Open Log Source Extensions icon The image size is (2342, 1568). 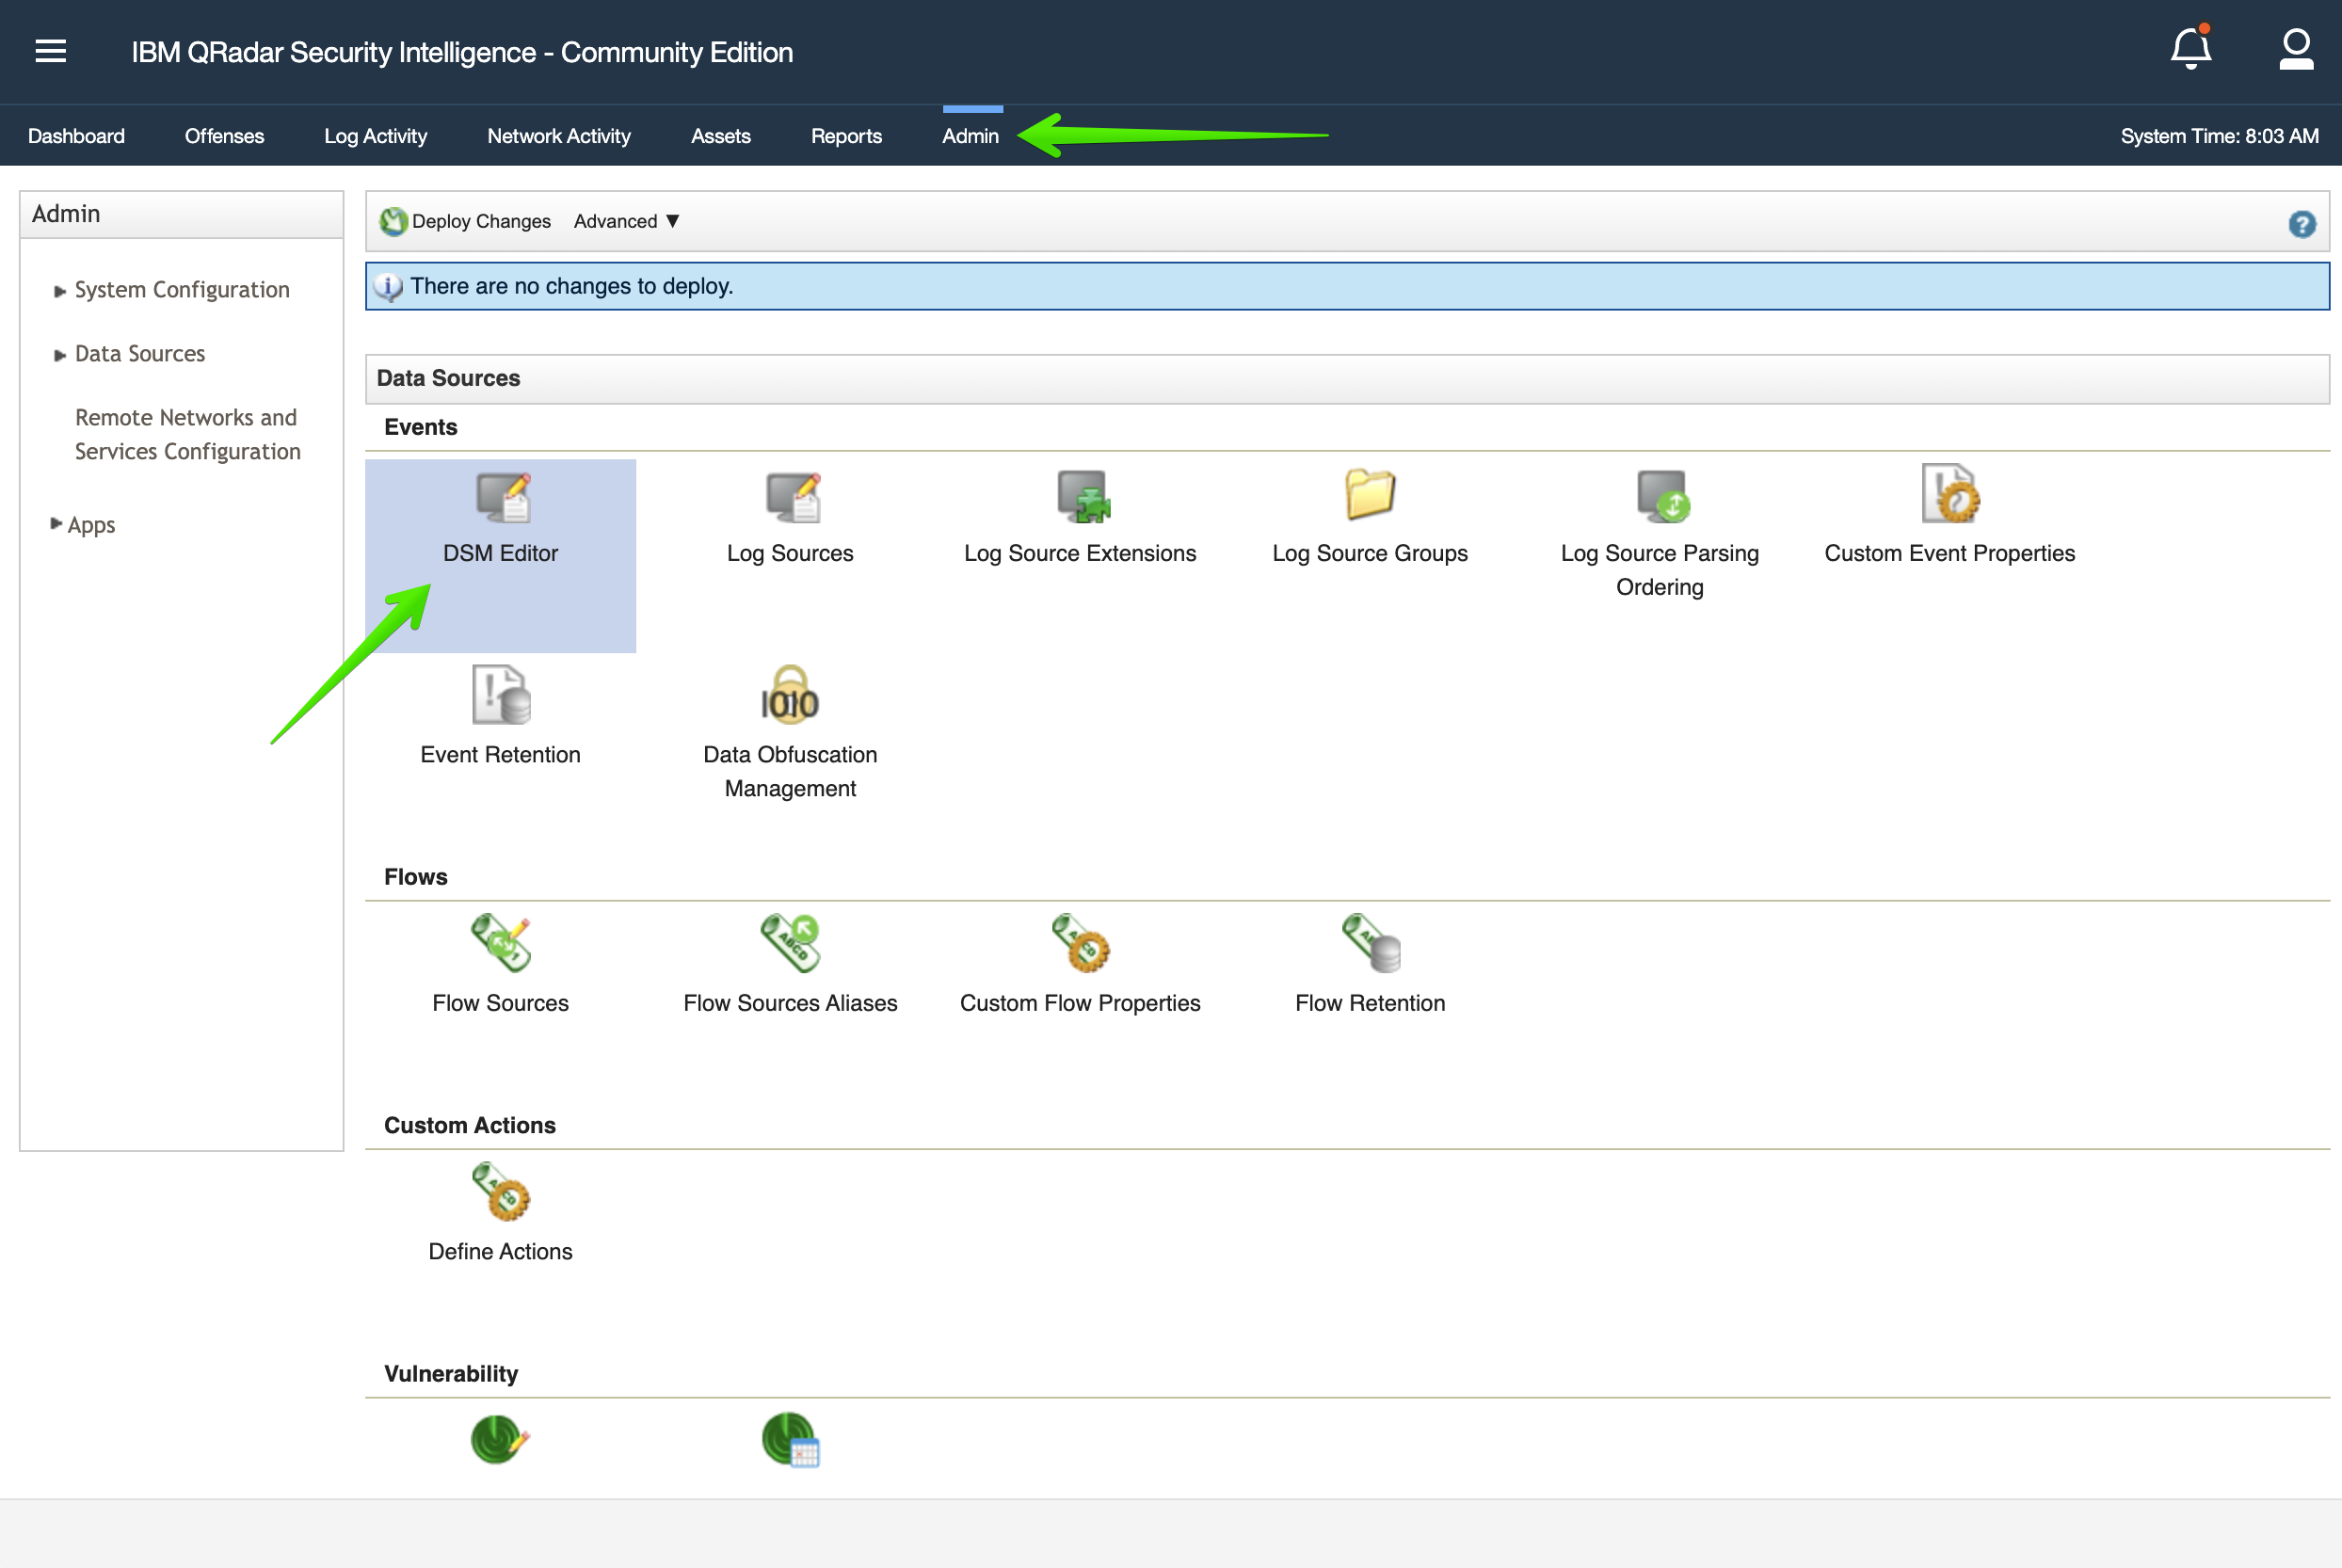pos(1083,496)
